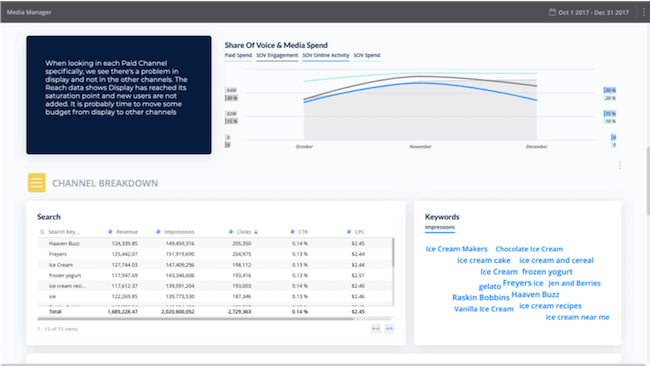Click the October label on chart axis
The image size is (650, 366).
click(x=304, y=147)
